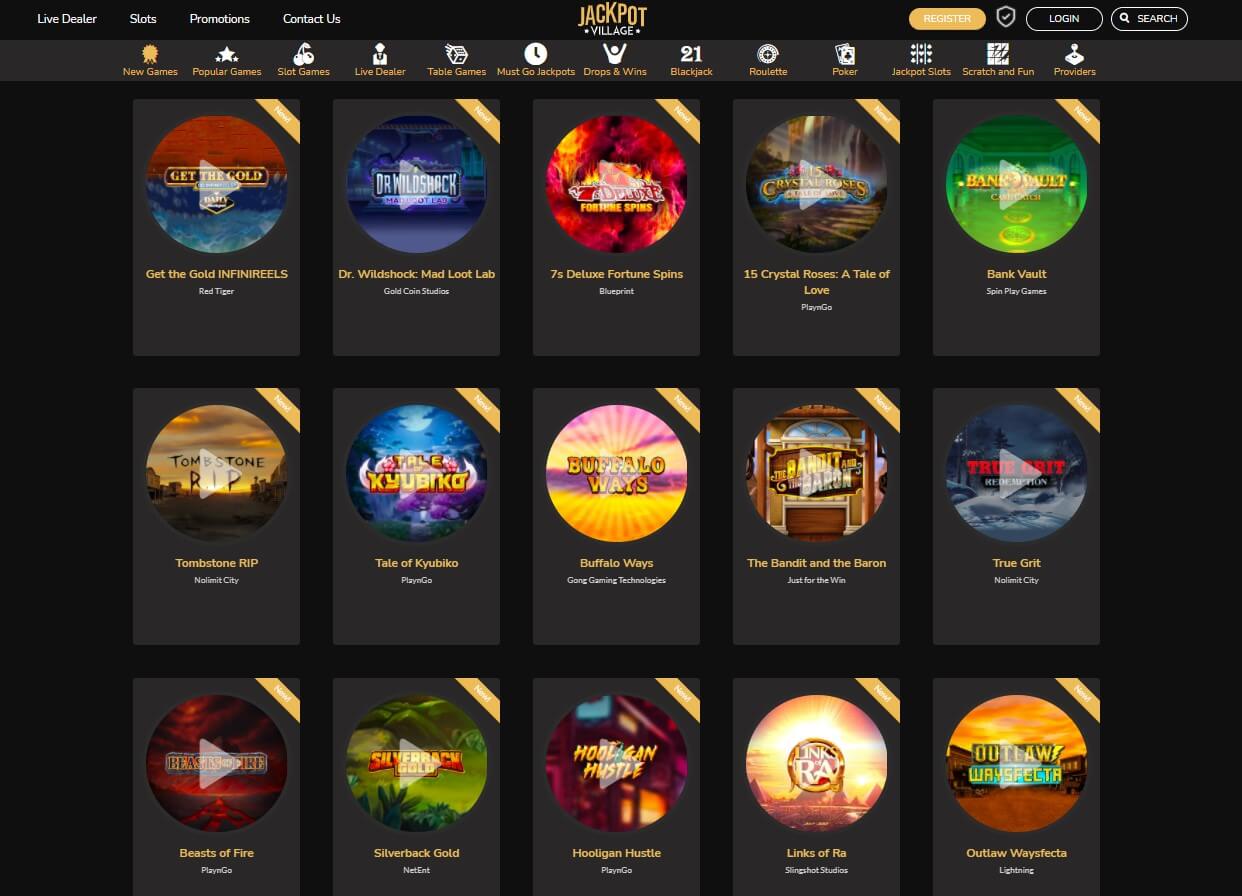Play the Outlaw Waysfecta thumbnail
This screenshot has width=1242, height=896.
click(x=1016, y=763)
